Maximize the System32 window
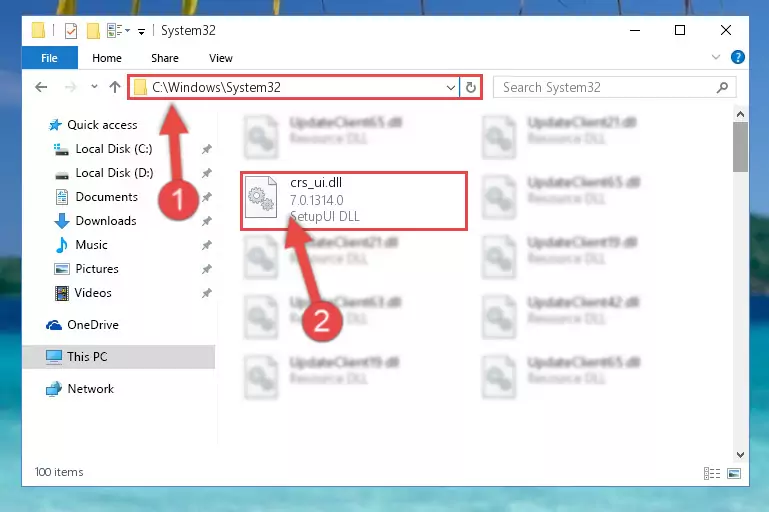Viewport: 769px width, 512px height. pos(680,30)
